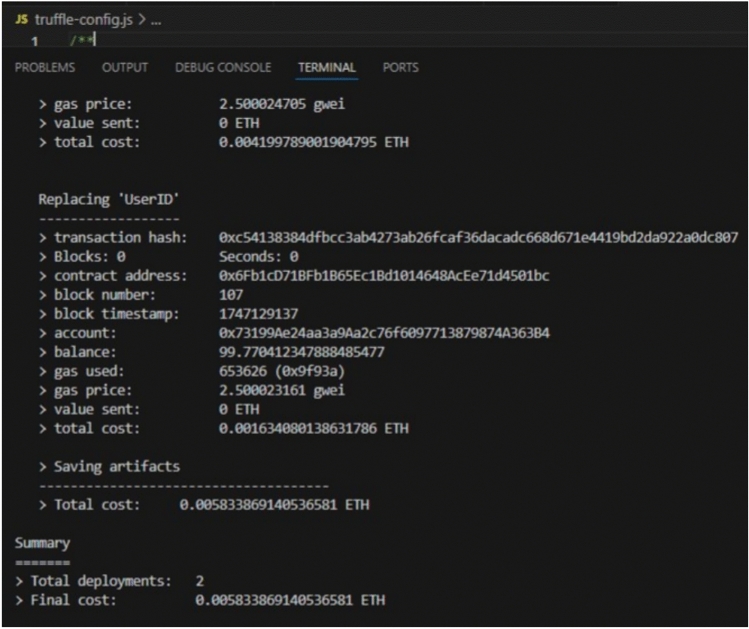Click truffle-config.js in the breadcrumb
This screenshot has height=629, width=749.
84,20
